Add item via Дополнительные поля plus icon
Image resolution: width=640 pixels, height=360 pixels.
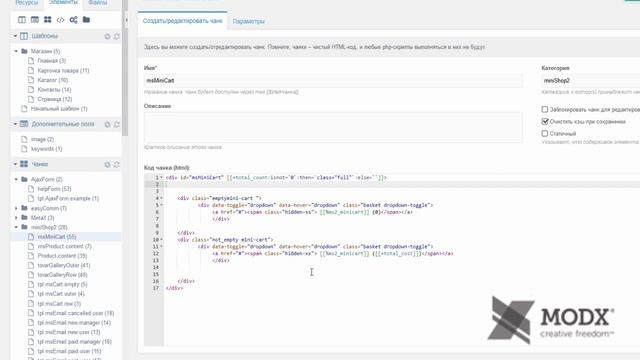click(107, 124)
